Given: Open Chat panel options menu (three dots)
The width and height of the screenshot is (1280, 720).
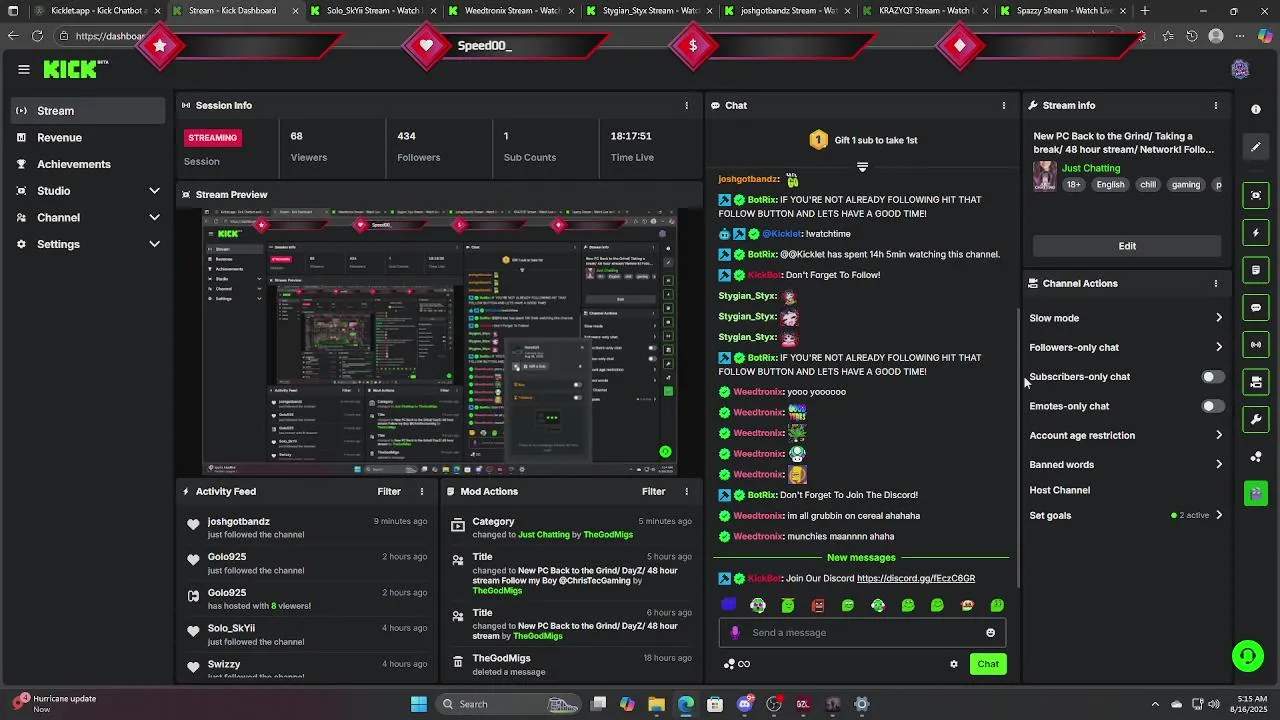Looking at the screenshot, I should [1003, 105].
